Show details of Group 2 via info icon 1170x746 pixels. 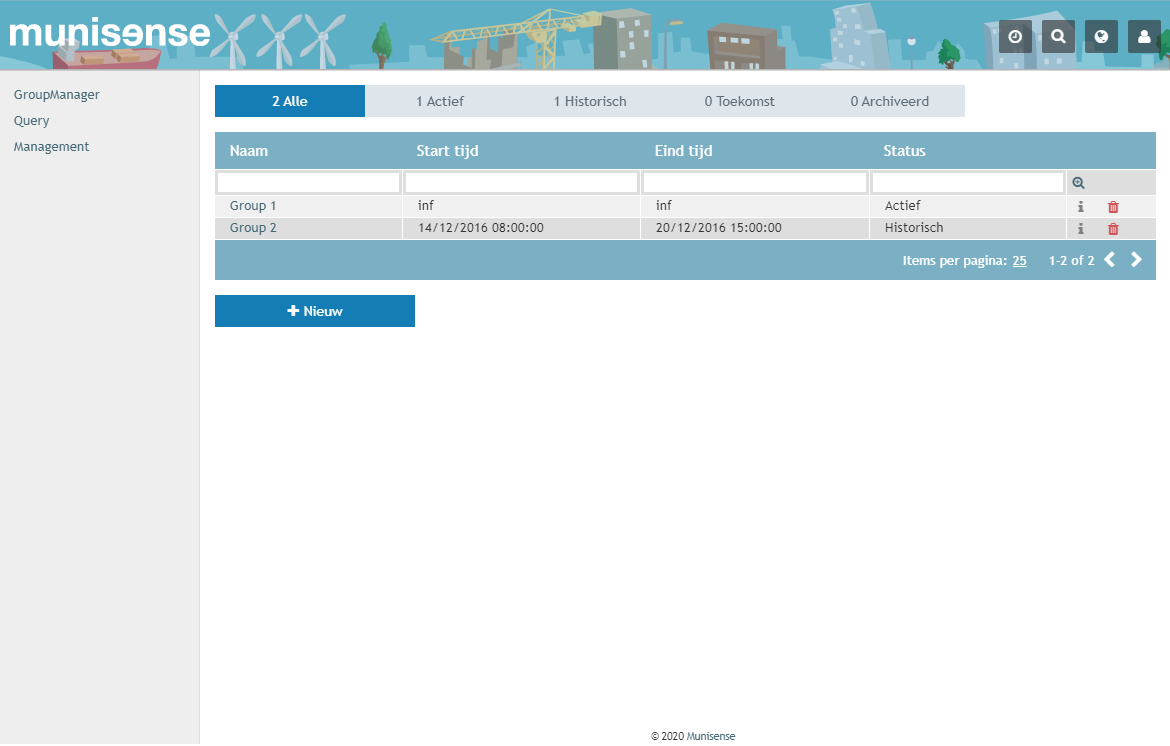1081,228
